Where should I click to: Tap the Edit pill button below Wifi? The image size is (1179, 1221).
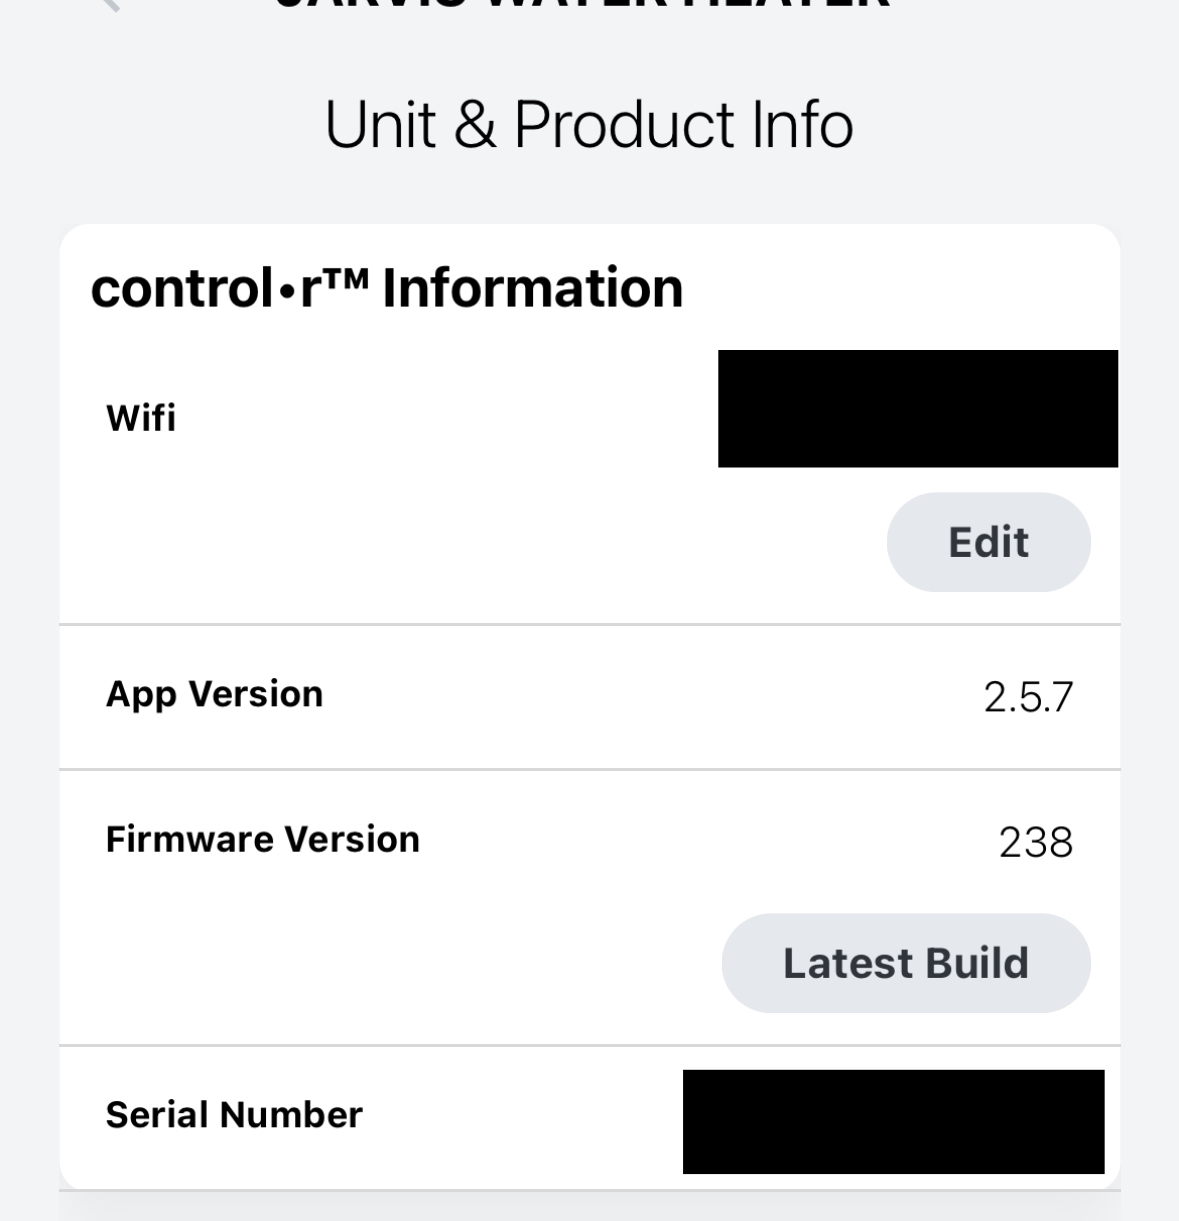click(988, 541)
